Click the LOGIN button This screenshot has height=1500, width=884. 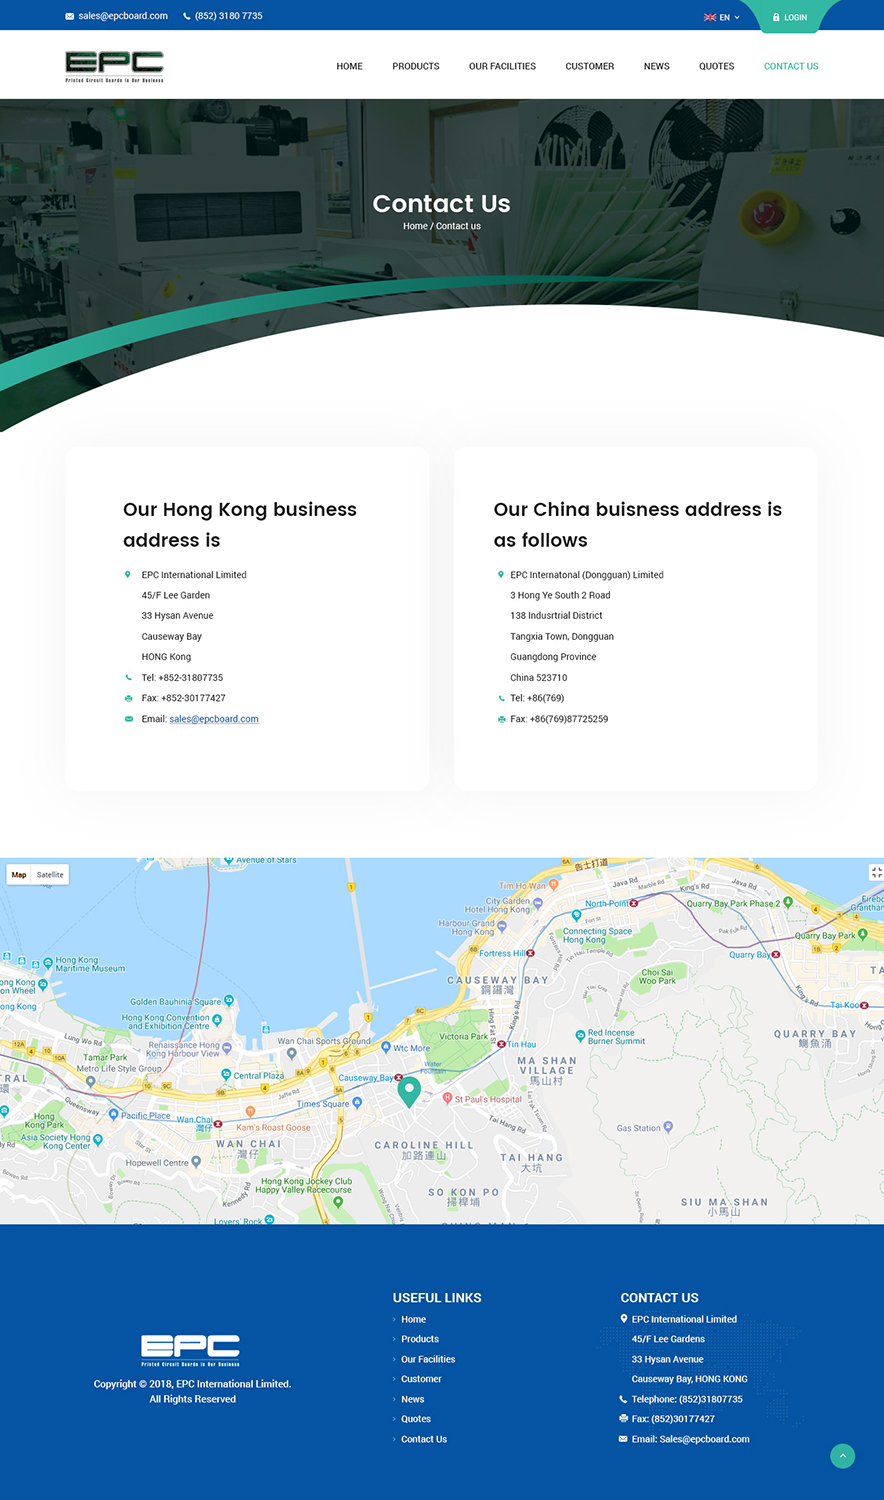790,17
